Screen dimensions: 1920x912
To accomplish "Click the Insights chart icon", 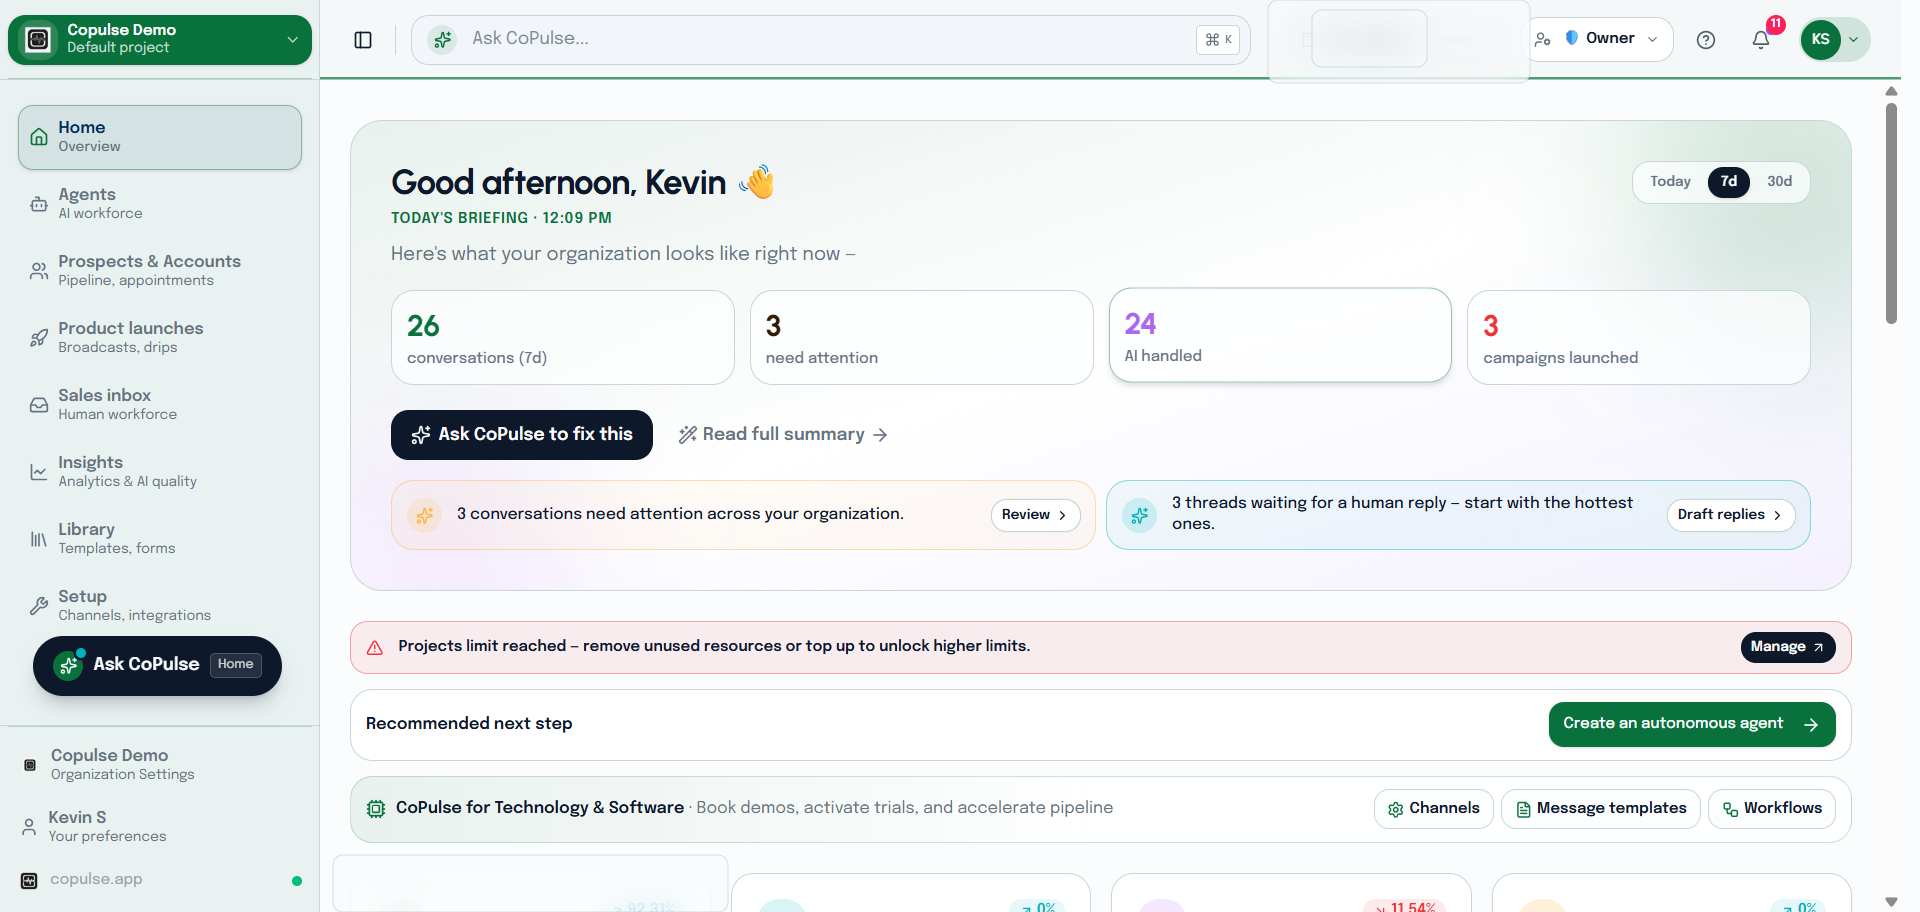I will click(39, 472).
